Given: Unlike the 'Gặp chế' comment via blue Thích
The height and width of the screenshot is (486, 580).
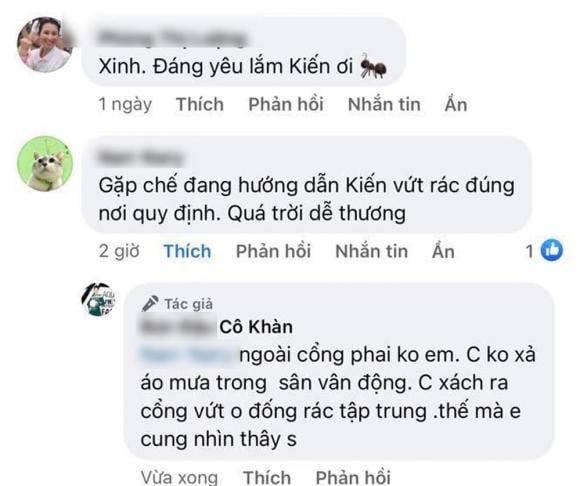Looking at the screenshot, I should tap(188, 251).
